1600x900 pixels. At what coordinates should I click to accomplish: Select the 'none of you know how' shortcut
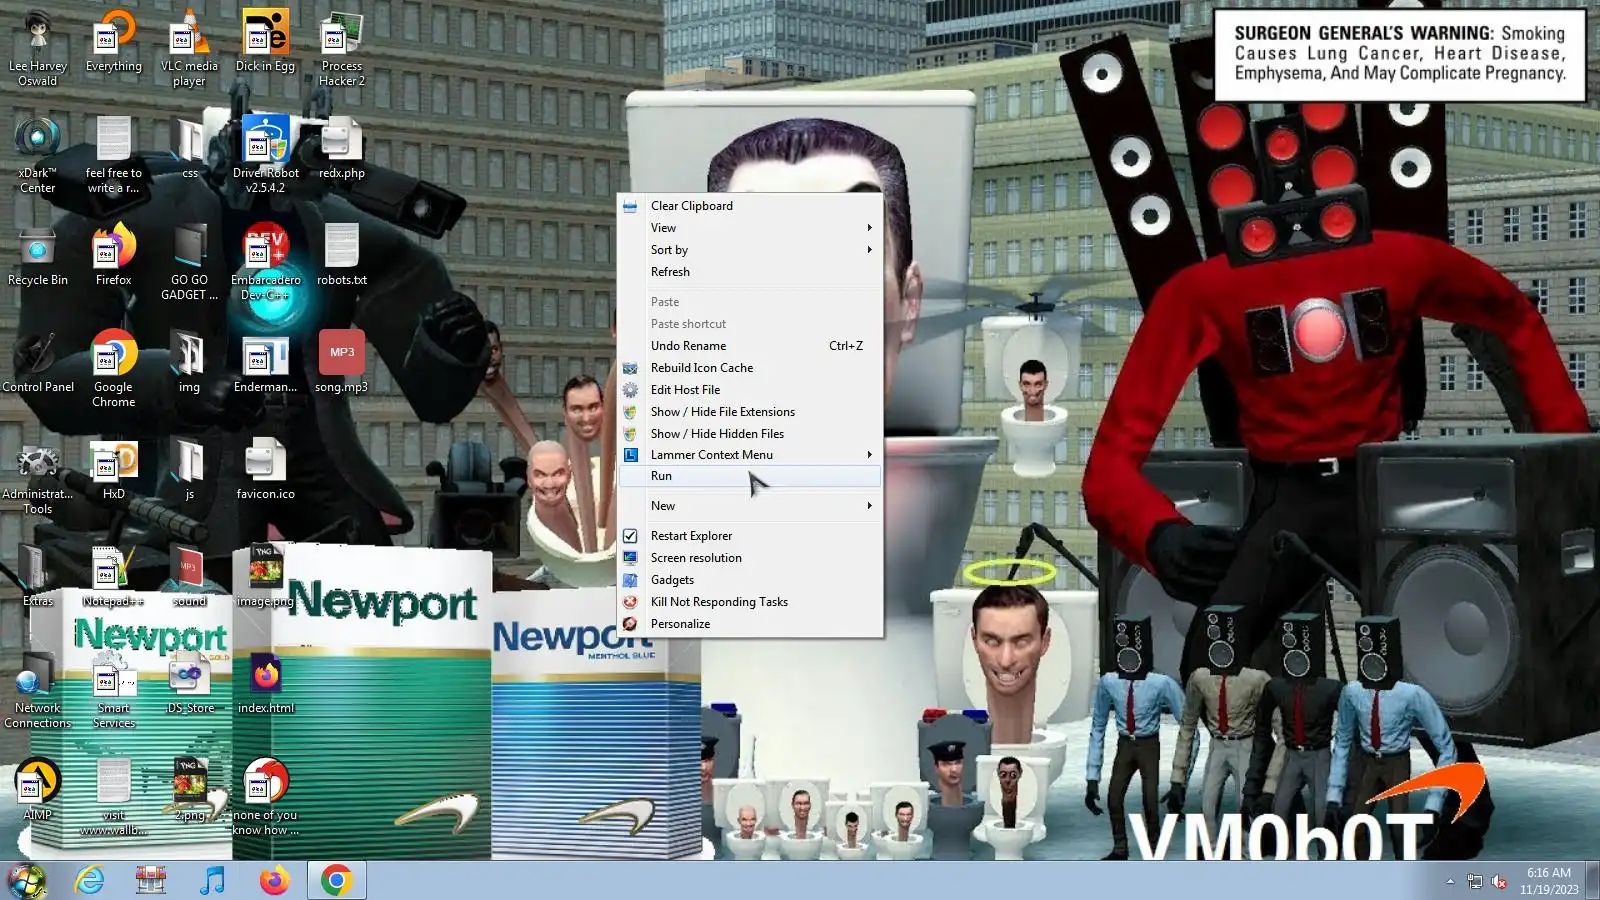265,797
